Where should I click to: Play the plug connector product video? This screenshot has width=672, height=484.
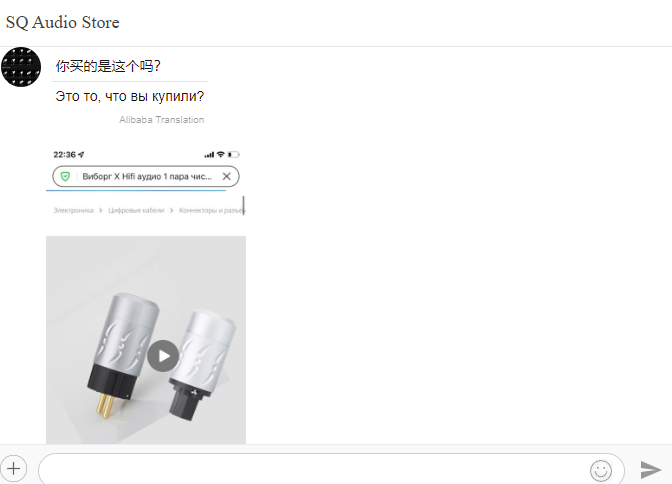coord(163,356)
